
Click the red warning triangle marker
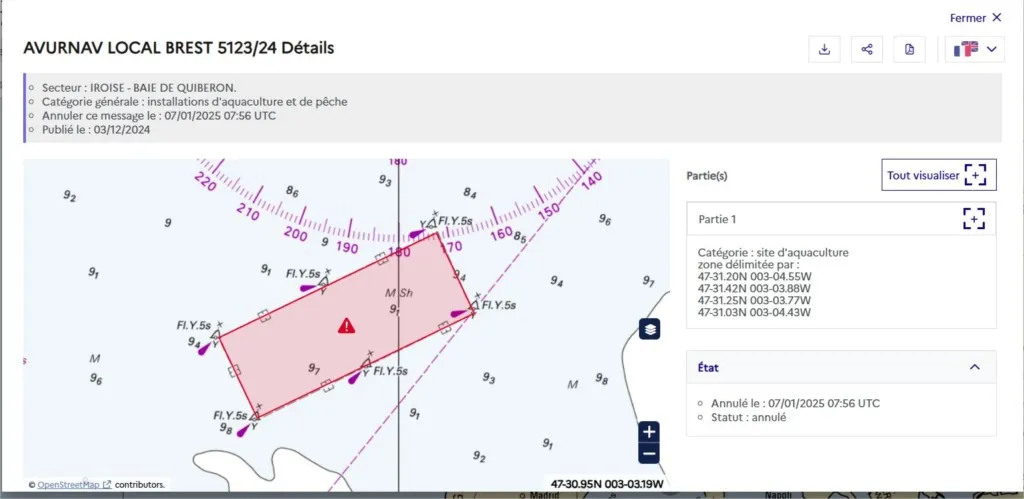tap(346, 325)
